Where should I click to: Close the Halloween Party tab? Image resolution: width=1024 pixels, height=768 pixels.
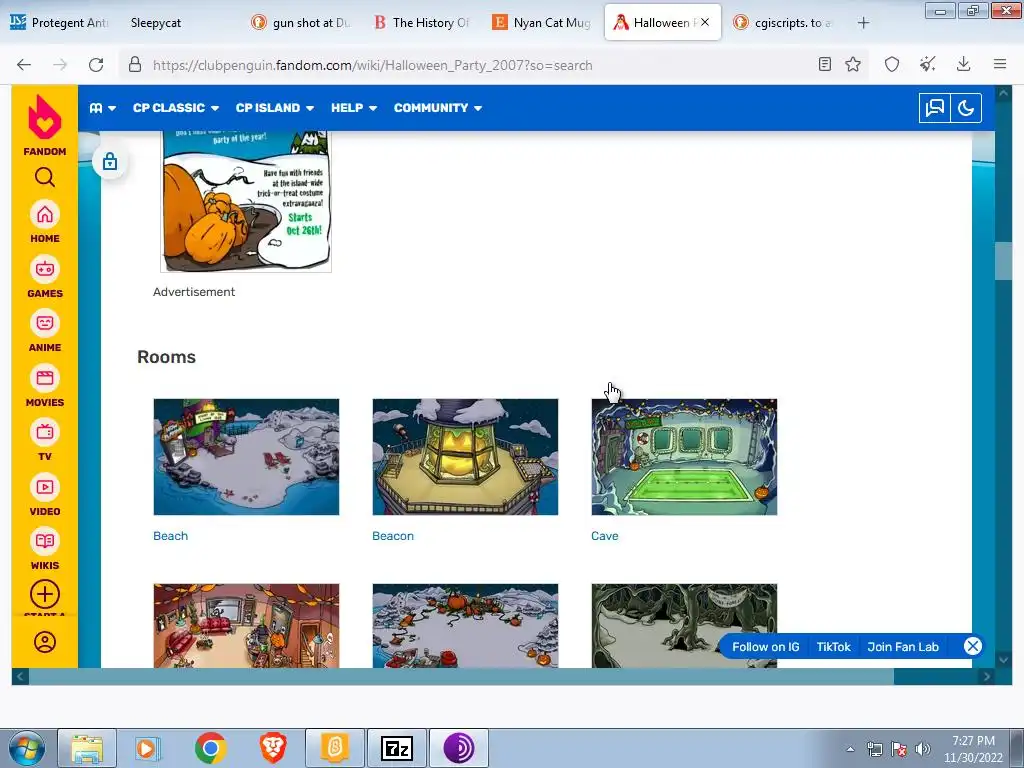(x=705, y=22)
